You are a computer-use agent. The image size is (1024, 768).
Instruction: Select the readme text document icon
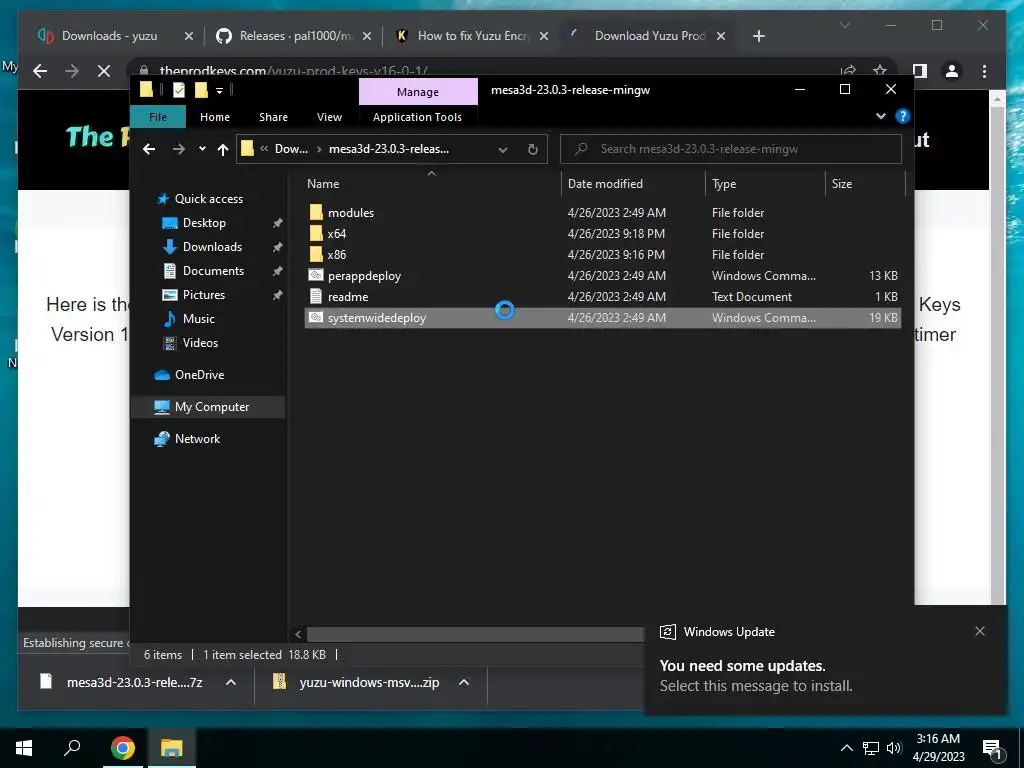[316, 296]
